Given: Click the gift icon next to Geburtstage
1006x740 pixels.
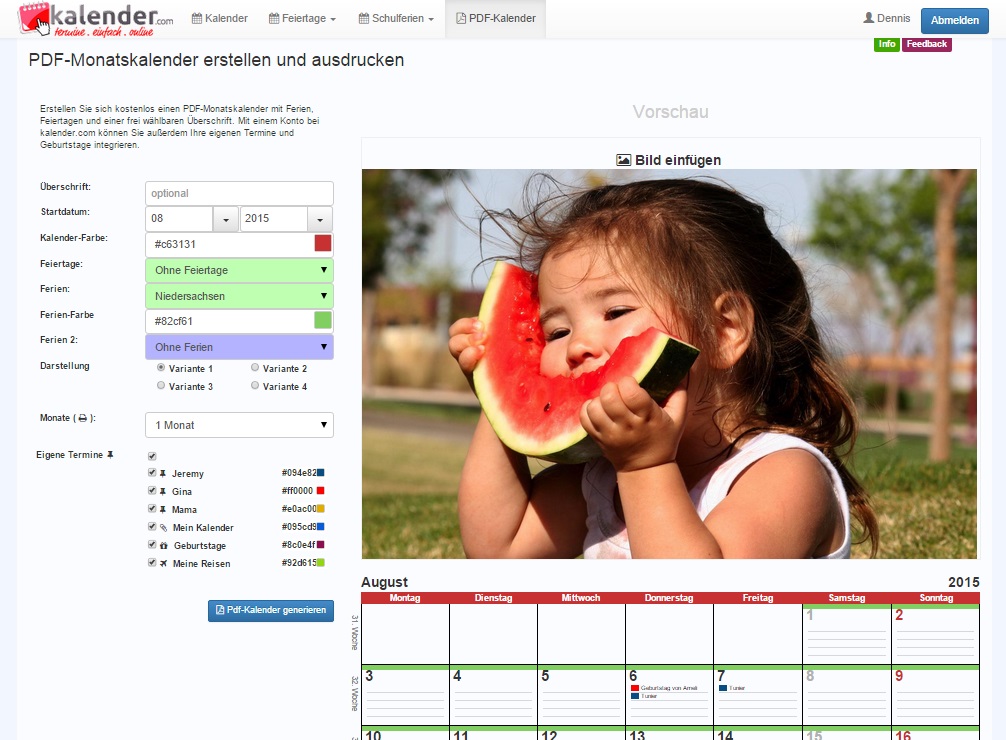Looking at the screenshot, I should pyautogui.click(x=163, y=545).
